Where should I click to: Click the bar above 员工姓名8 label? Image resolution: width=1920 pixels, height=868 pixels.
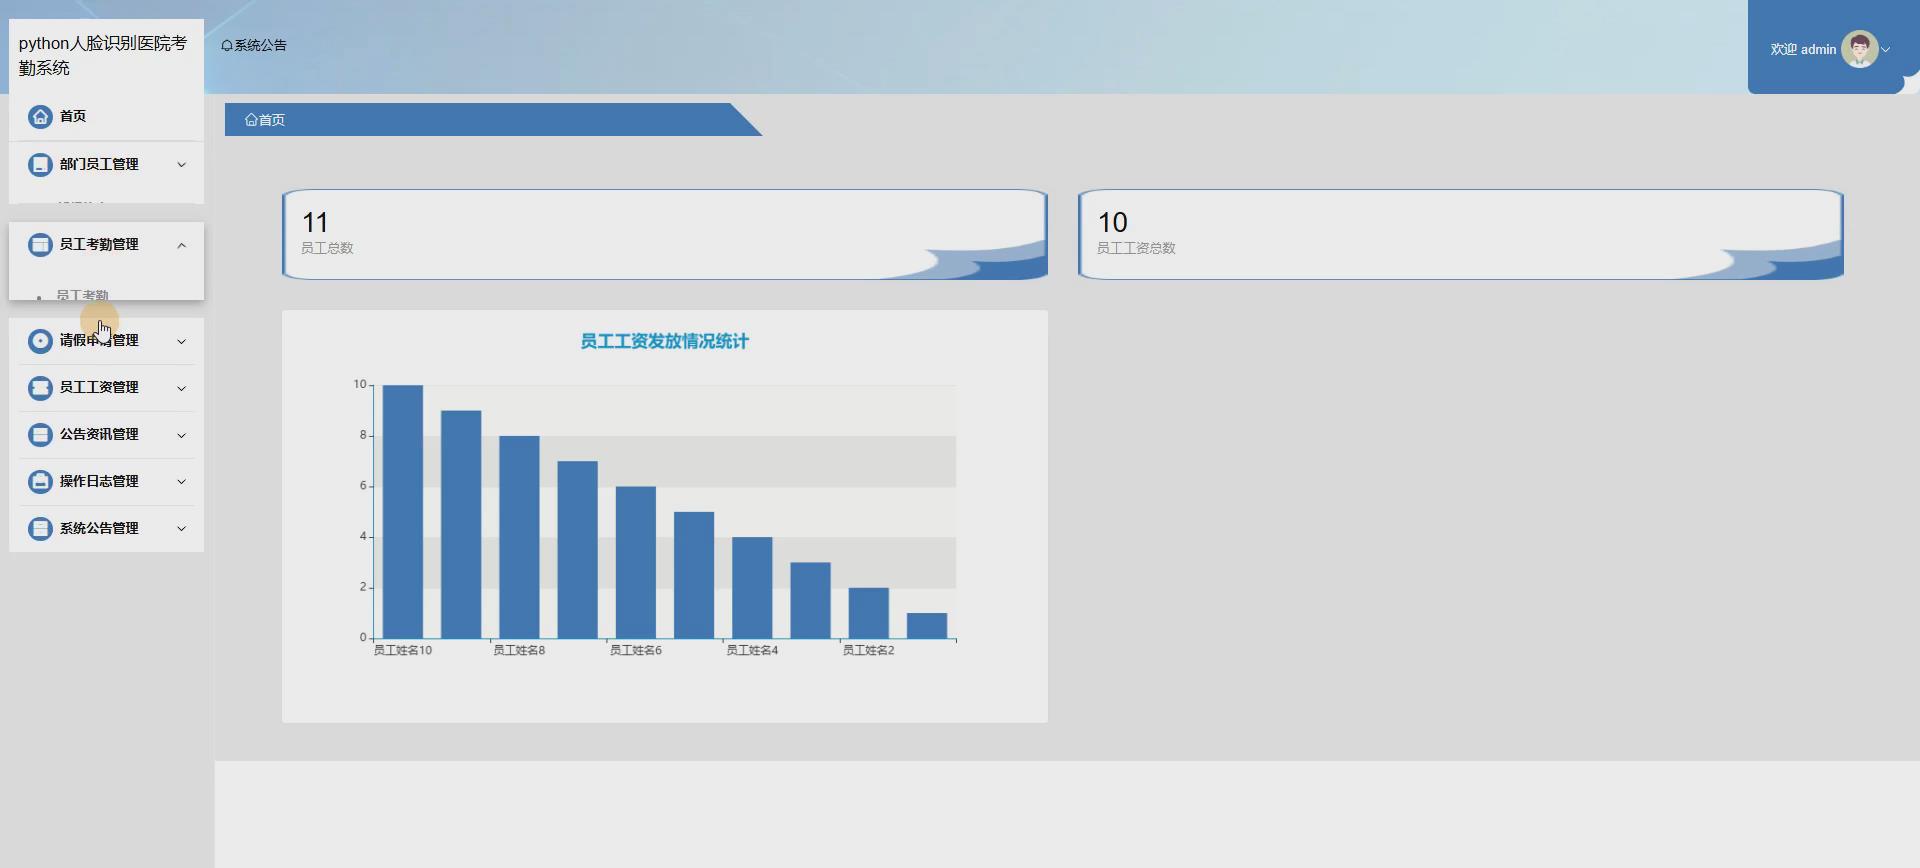pos(519,537)
